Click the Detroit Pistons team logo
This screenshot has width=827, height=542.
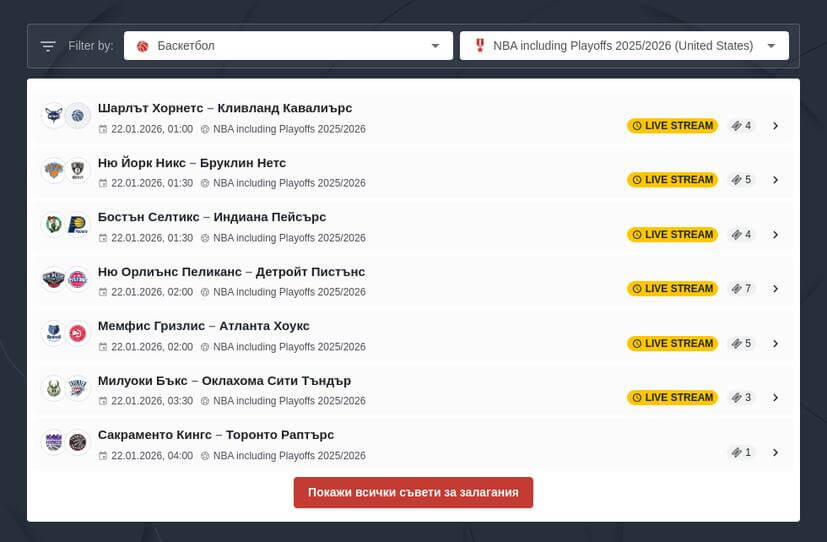coord(78,279)
